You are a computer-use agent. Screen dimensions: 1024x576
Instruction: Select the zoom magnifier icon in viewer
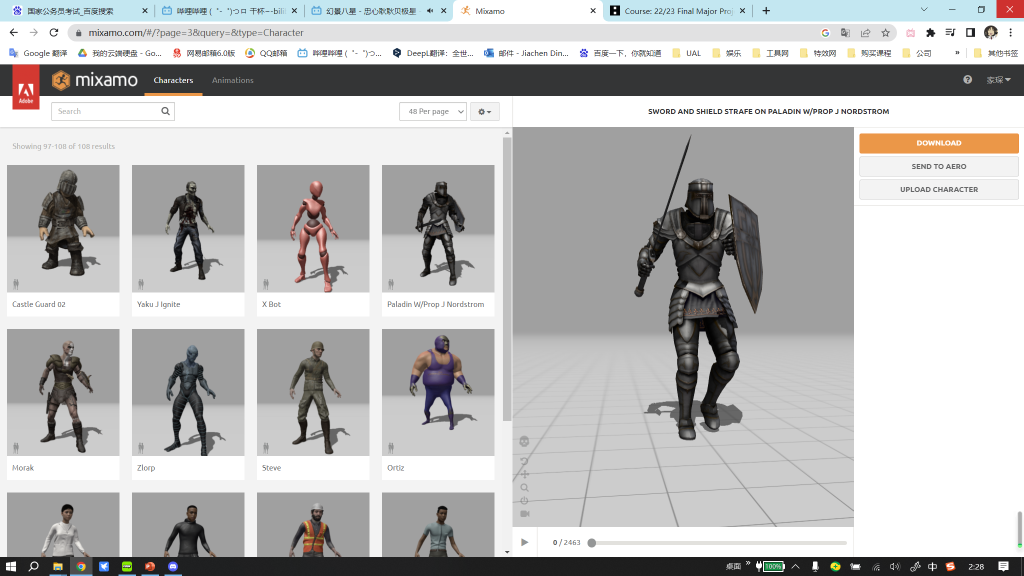click(x=524, y=488)
